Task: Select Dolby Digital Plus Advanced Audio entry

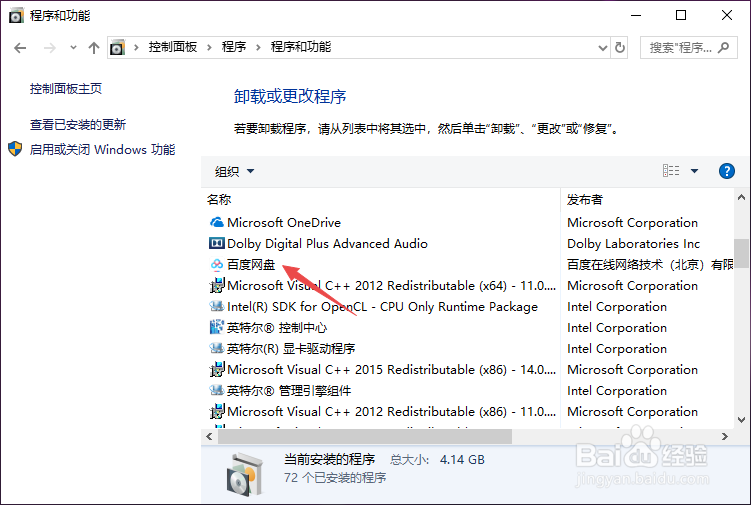Action: [x=327, y=243]
